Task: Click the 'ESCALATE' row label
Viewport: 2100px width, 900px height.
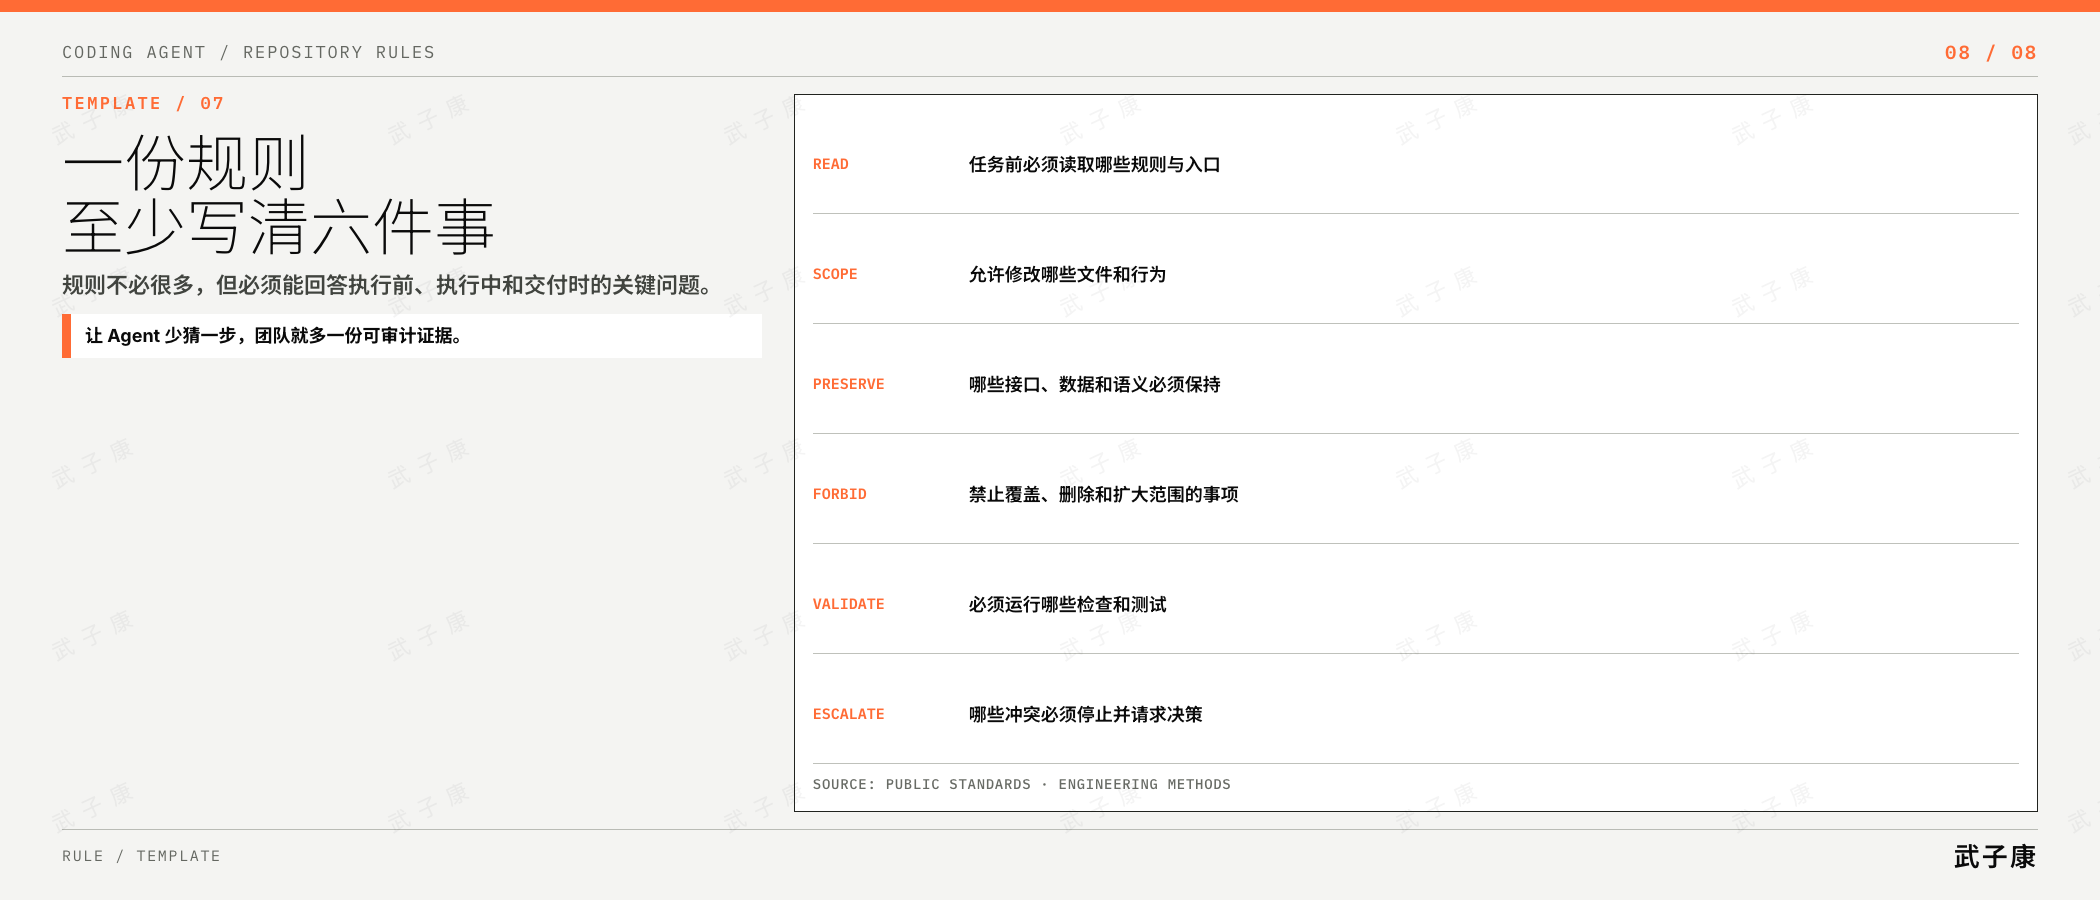Action: coord(848,714)
